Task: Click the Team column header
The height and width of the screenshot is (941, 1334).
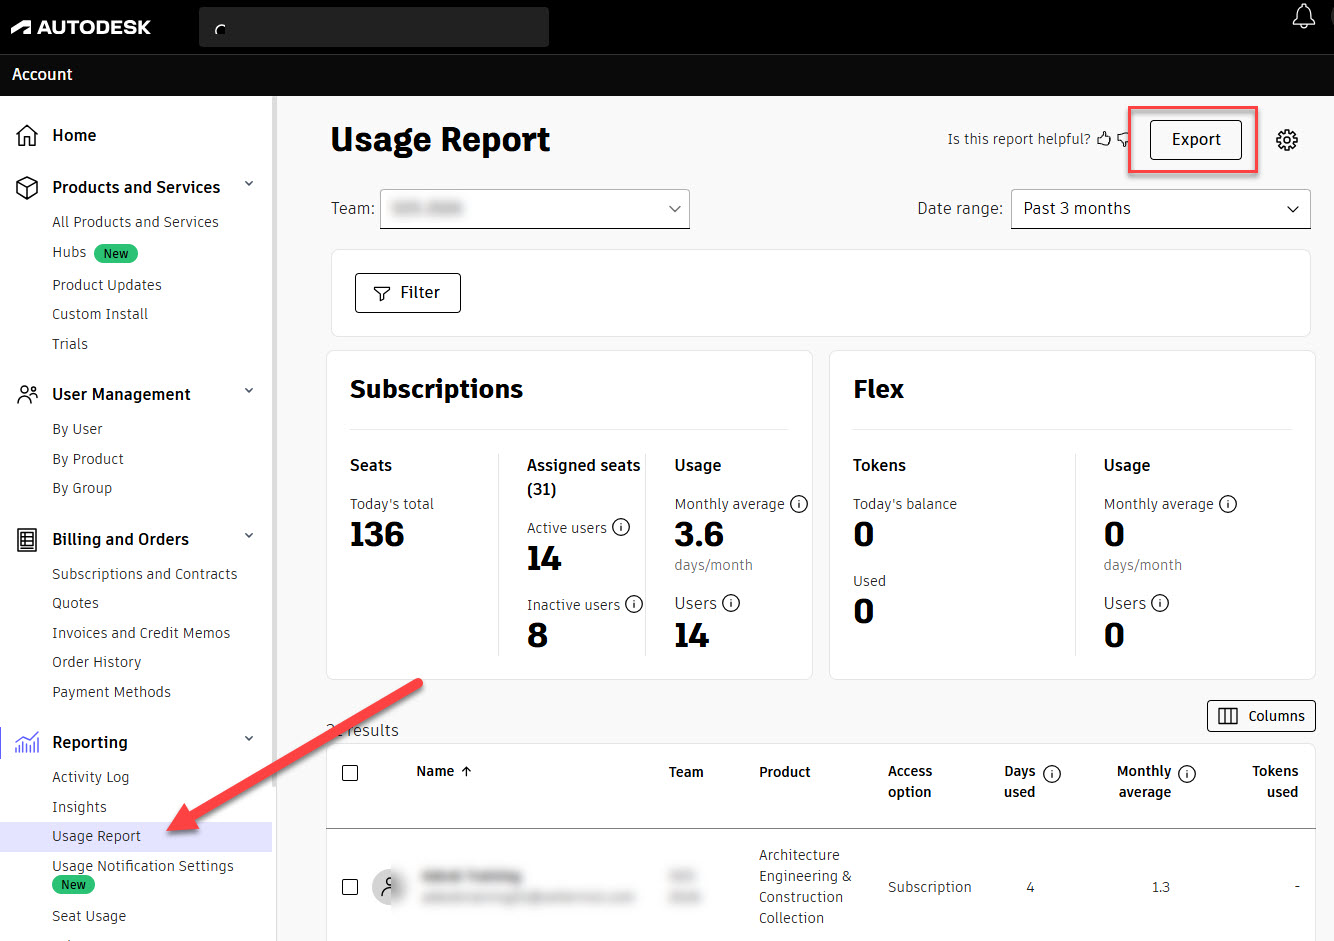Action: [686, 772]
